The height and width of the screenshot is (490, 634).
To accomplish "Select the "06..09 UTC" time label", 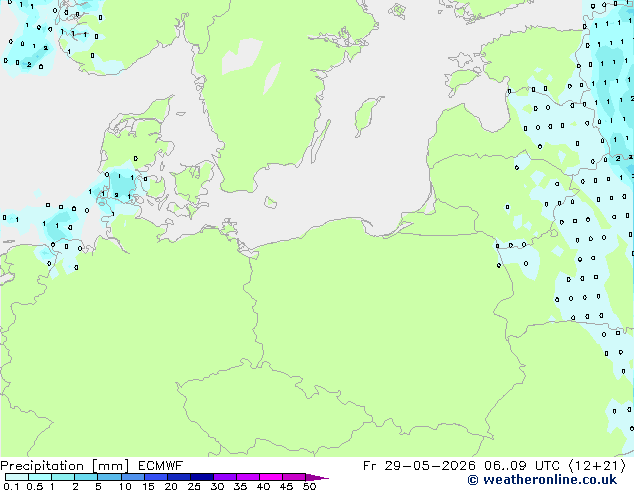I will [522, 466].
